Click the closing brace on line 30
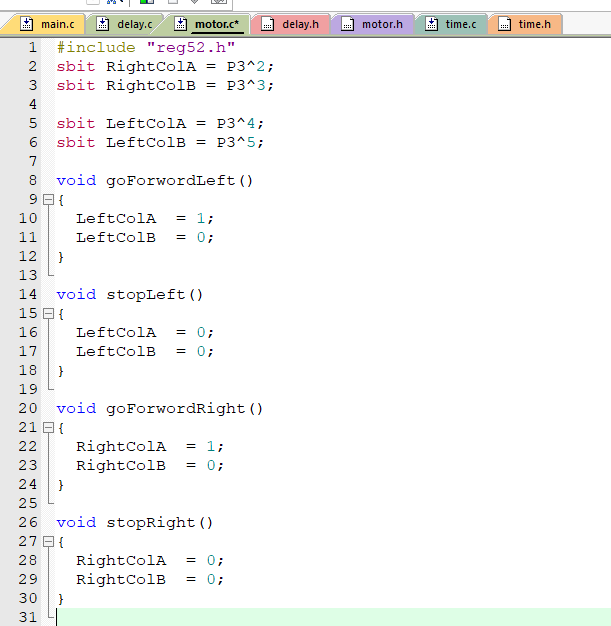The height and width of the screenshot is (626, 611). point(61,598)
